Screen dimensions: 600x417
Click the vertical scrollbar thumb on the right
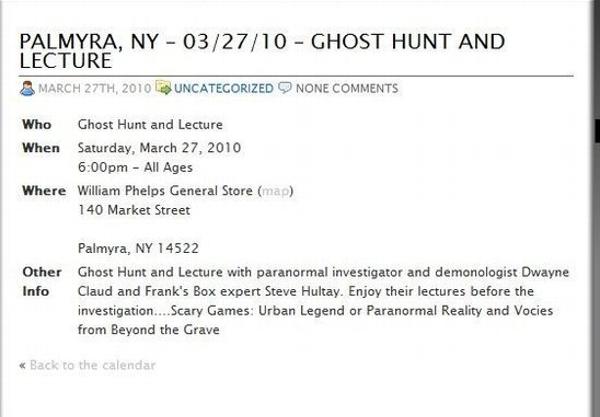tap(597, 131)
